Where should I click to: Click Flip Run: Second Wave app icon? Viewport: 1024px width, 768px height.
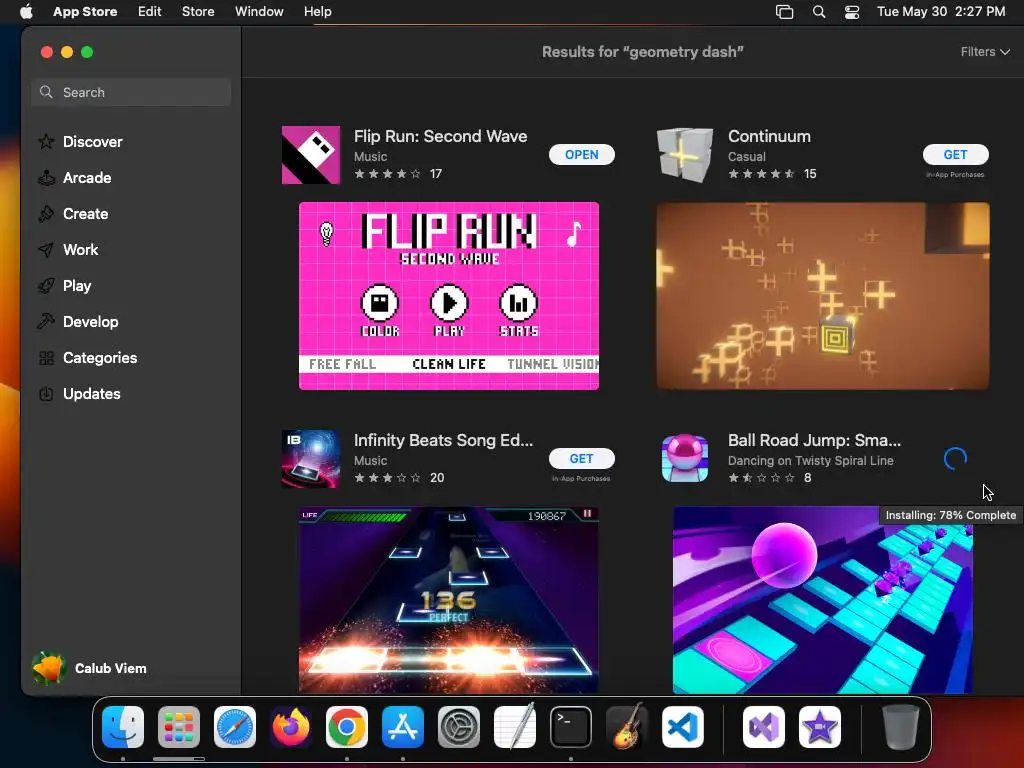point(311,155)
